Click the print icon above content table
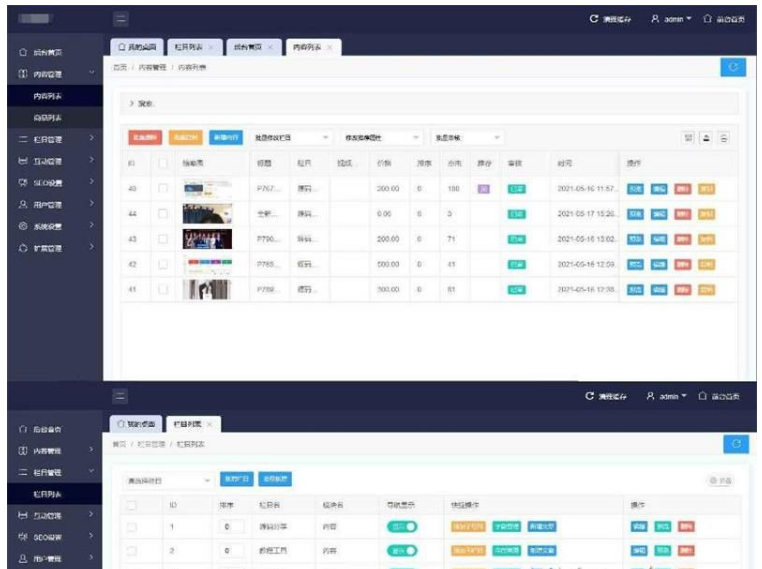The image size is (762, 569). coord(724,138)
